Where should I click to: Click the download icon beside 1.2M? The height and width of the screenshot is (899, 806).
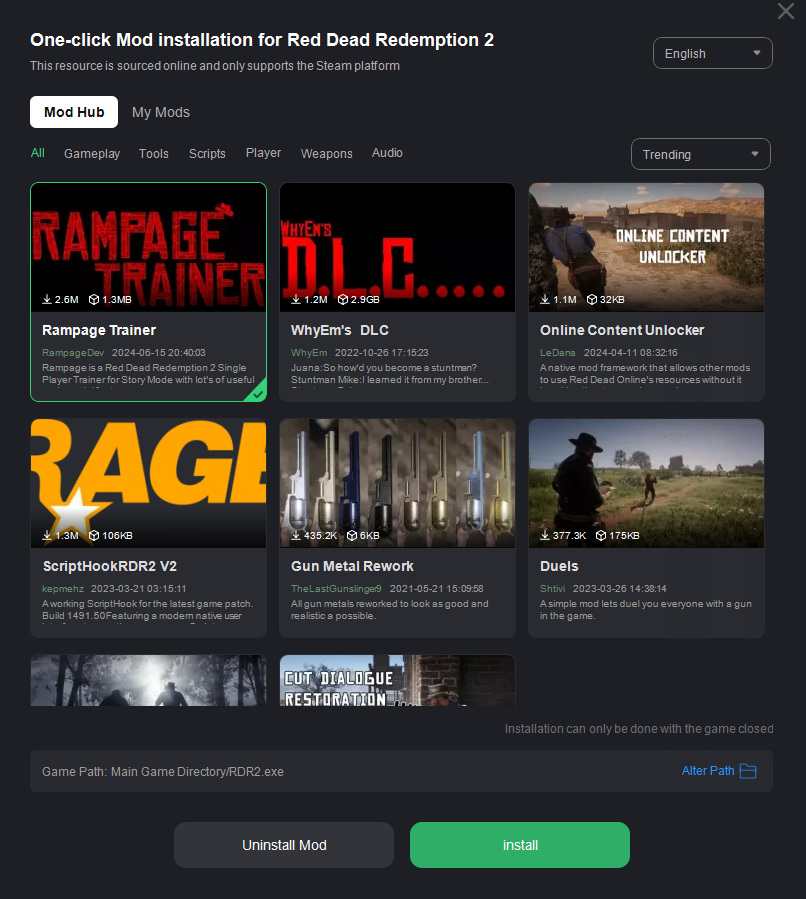[x=296, y=299]
